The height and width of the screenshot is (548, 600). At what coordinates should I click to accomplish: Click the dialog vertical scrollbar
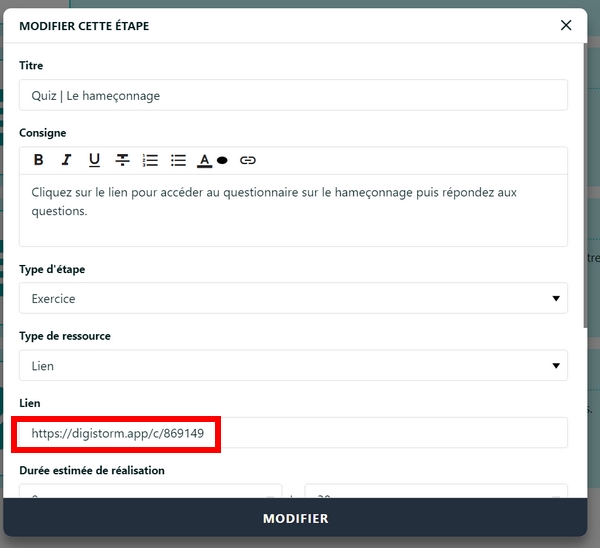[x=585, y=186]
